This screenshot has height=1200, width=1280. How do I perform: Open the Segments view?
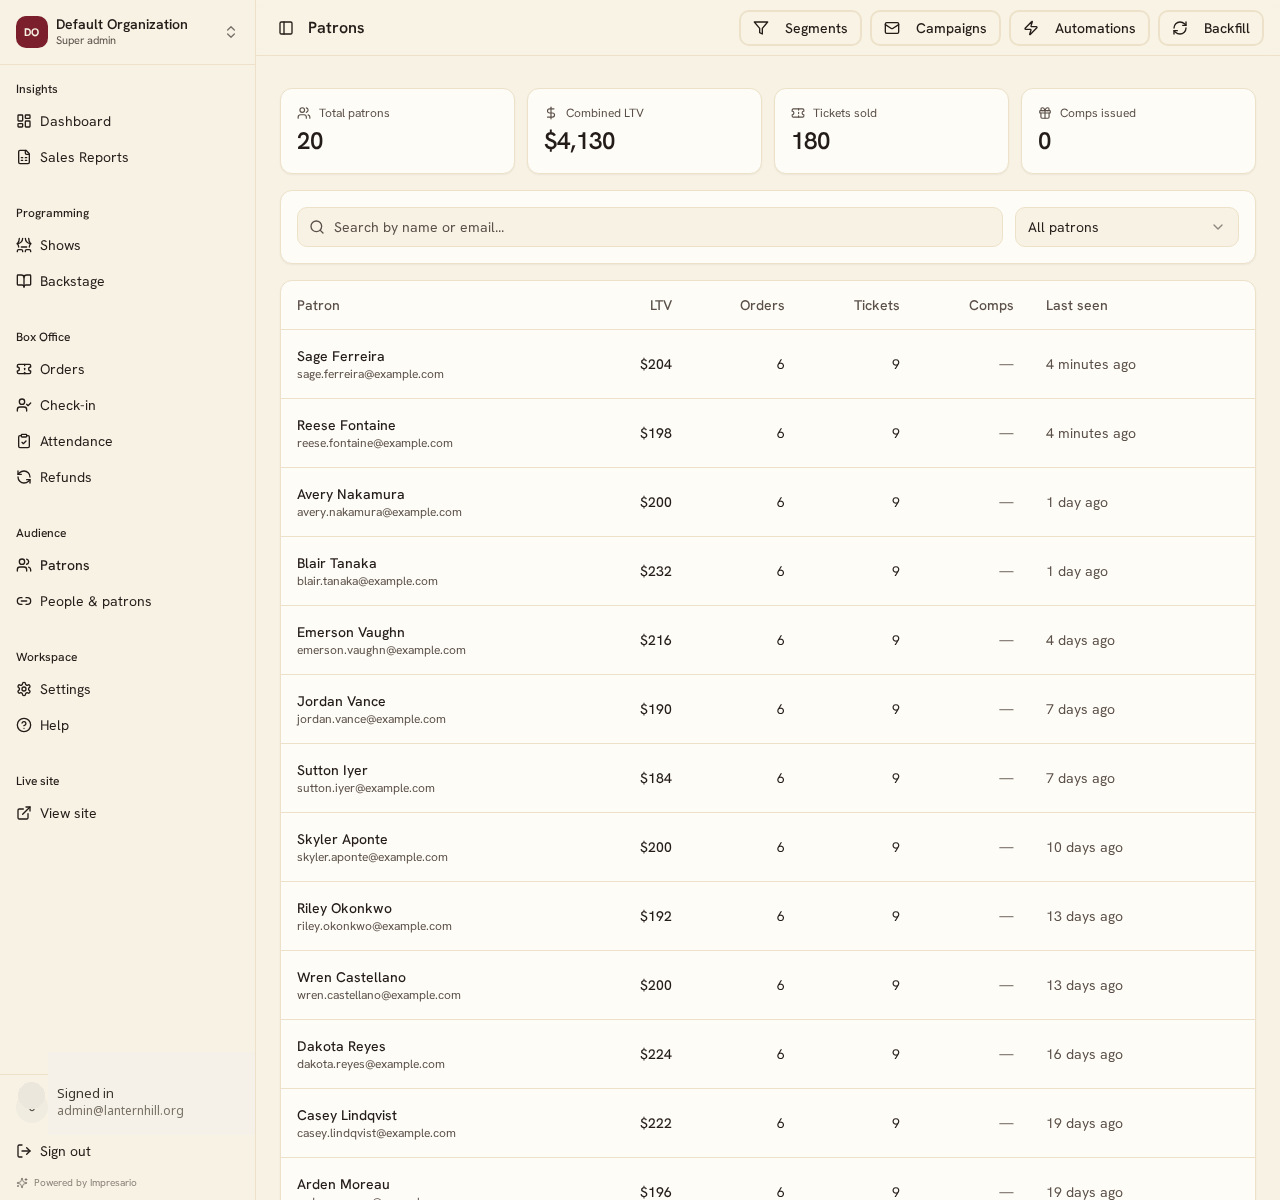coord(800,28)
